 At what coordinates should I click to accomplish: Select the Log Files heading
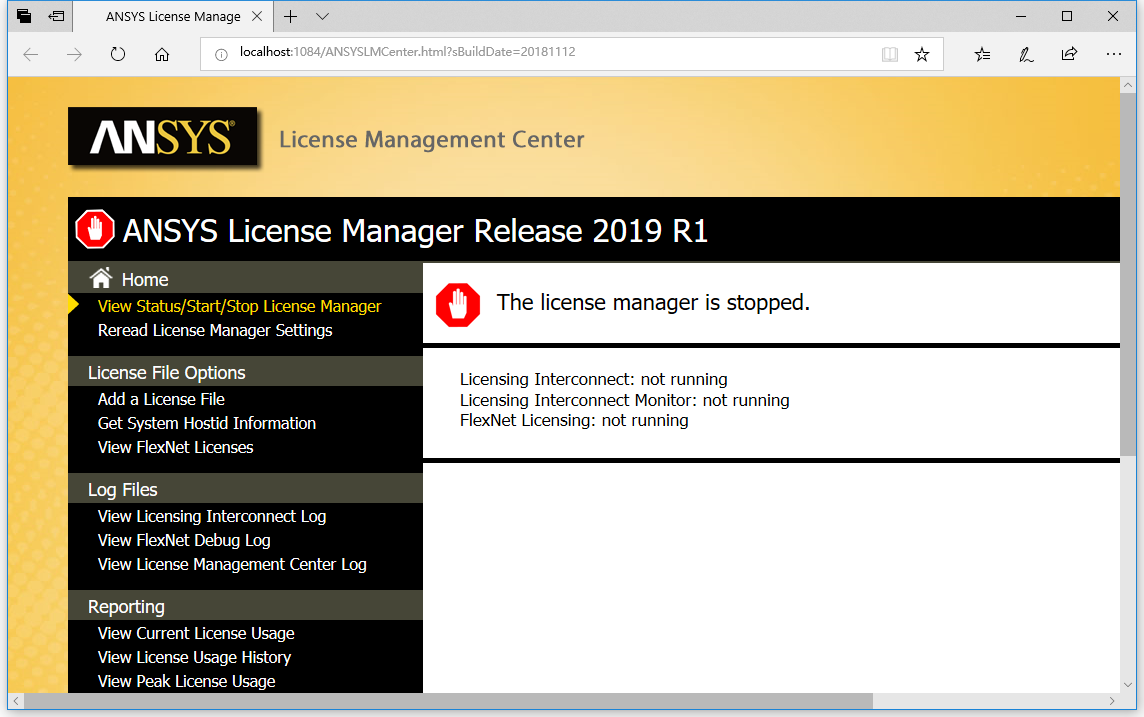123,489
